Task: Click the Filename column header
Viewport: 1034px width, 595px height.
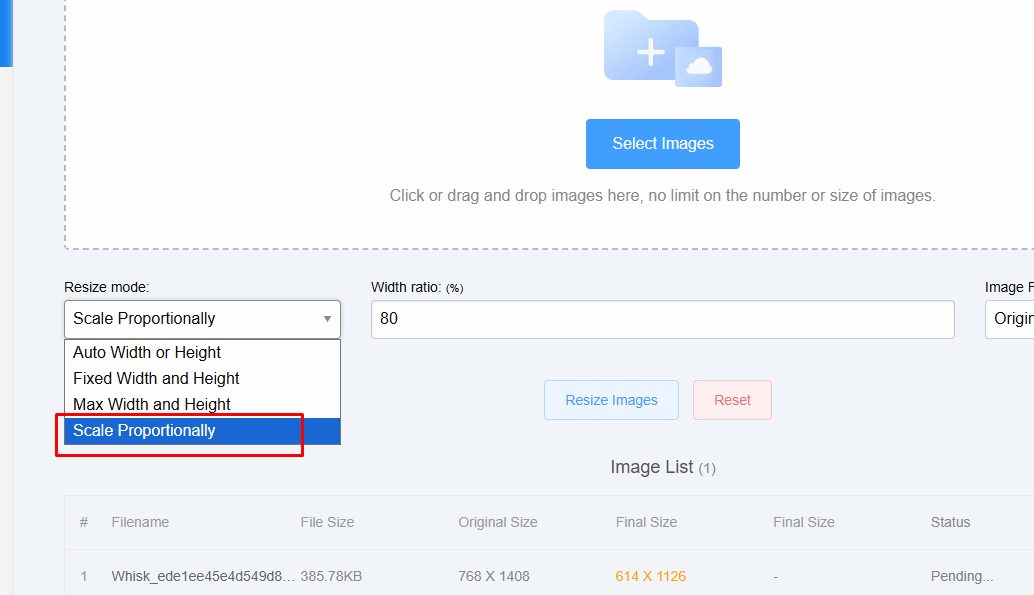Action: [140, 522]
